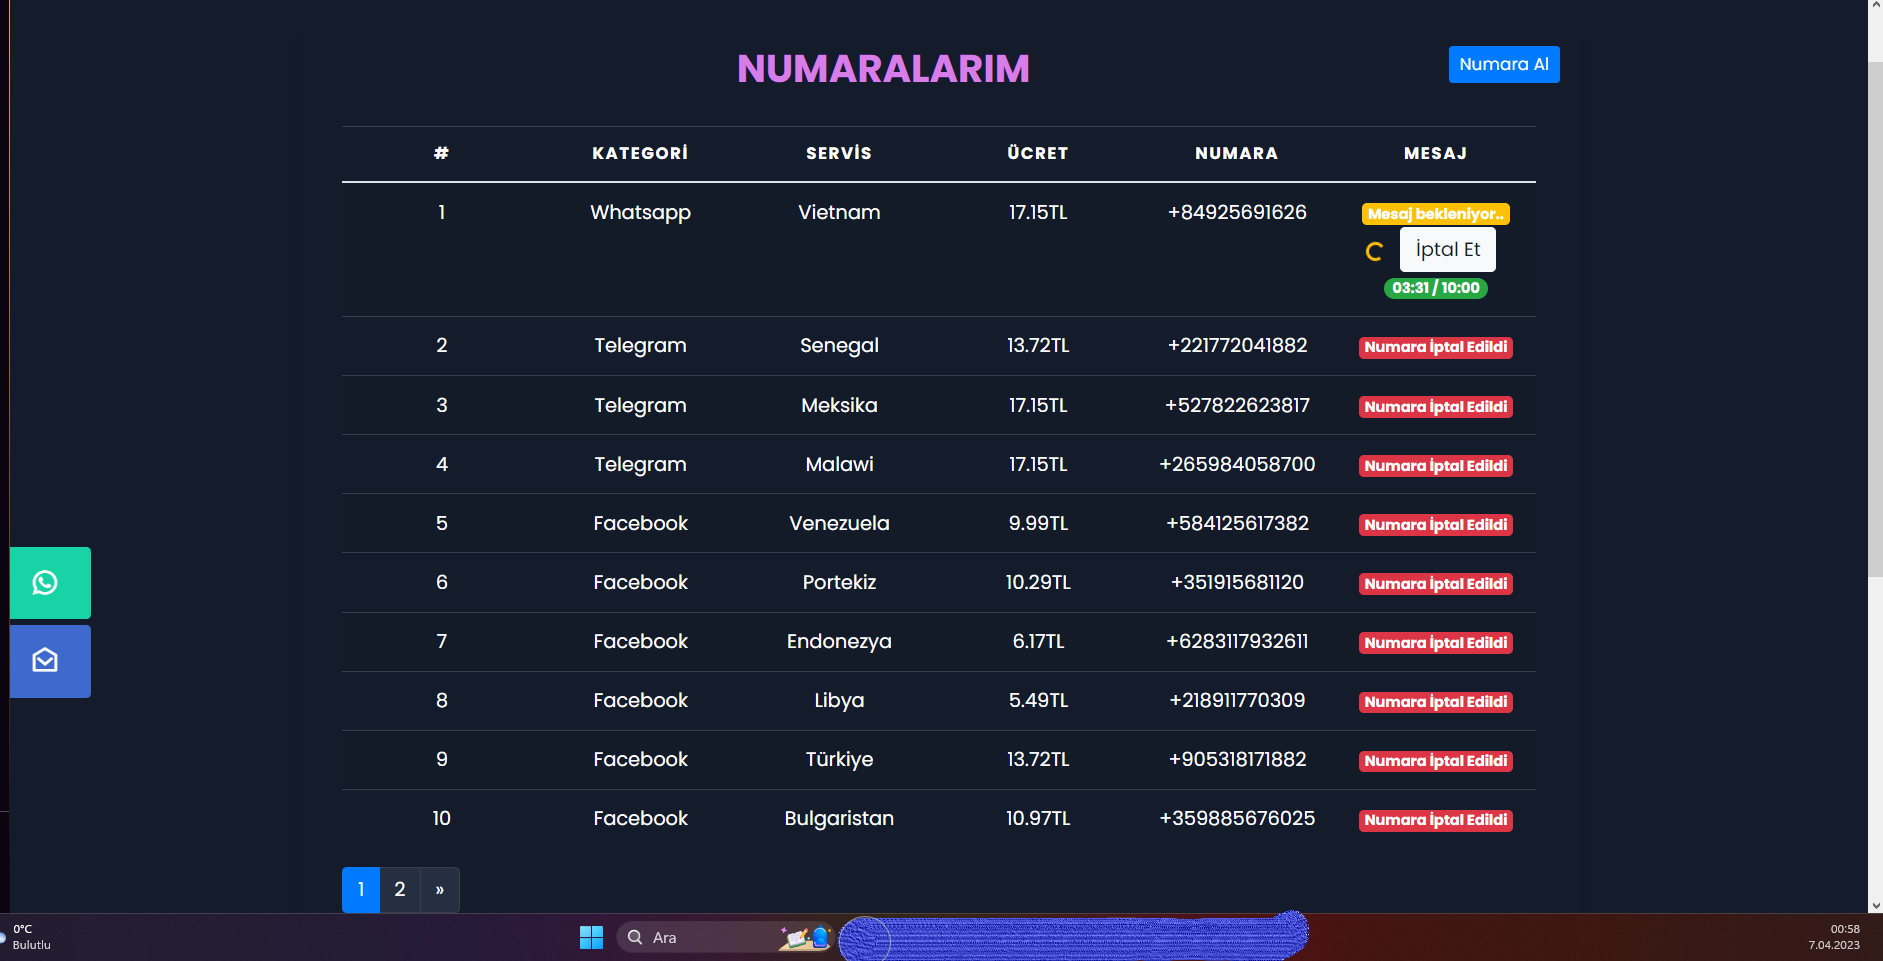Select number +218911770309
Screen dimensions: 1883x961
coord(1237,700)
